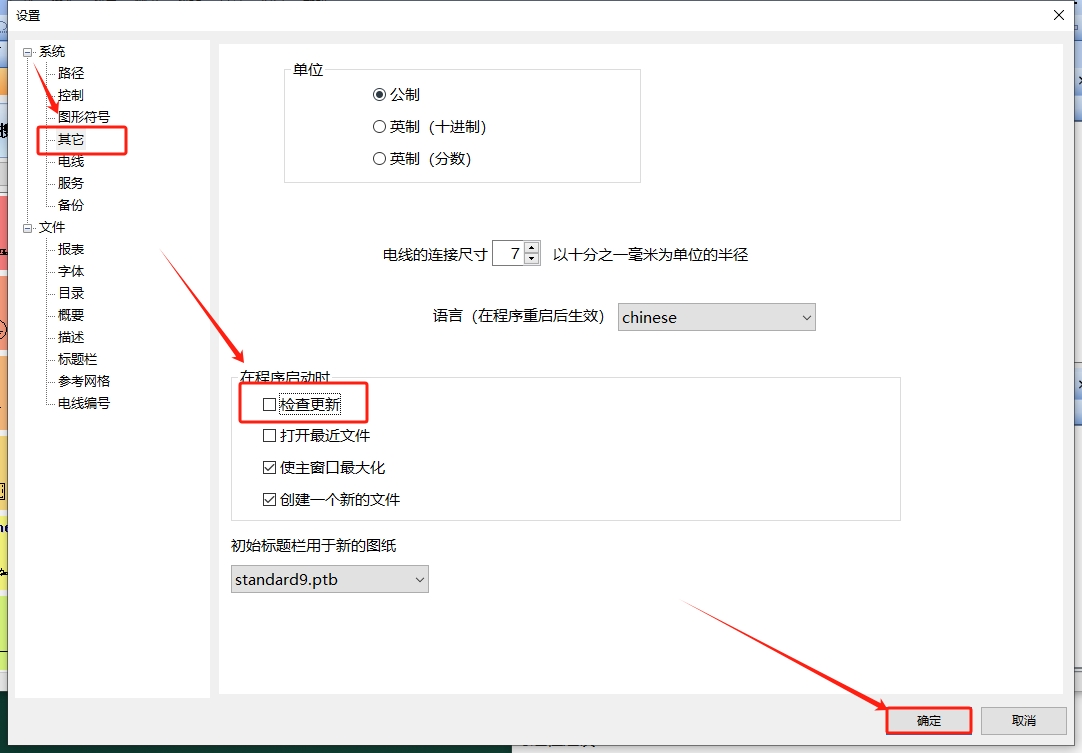The height and width of the screenshot is (753, 1082).
Task: Collapse the 系统 tree node
Action: [x=28, y=52]
